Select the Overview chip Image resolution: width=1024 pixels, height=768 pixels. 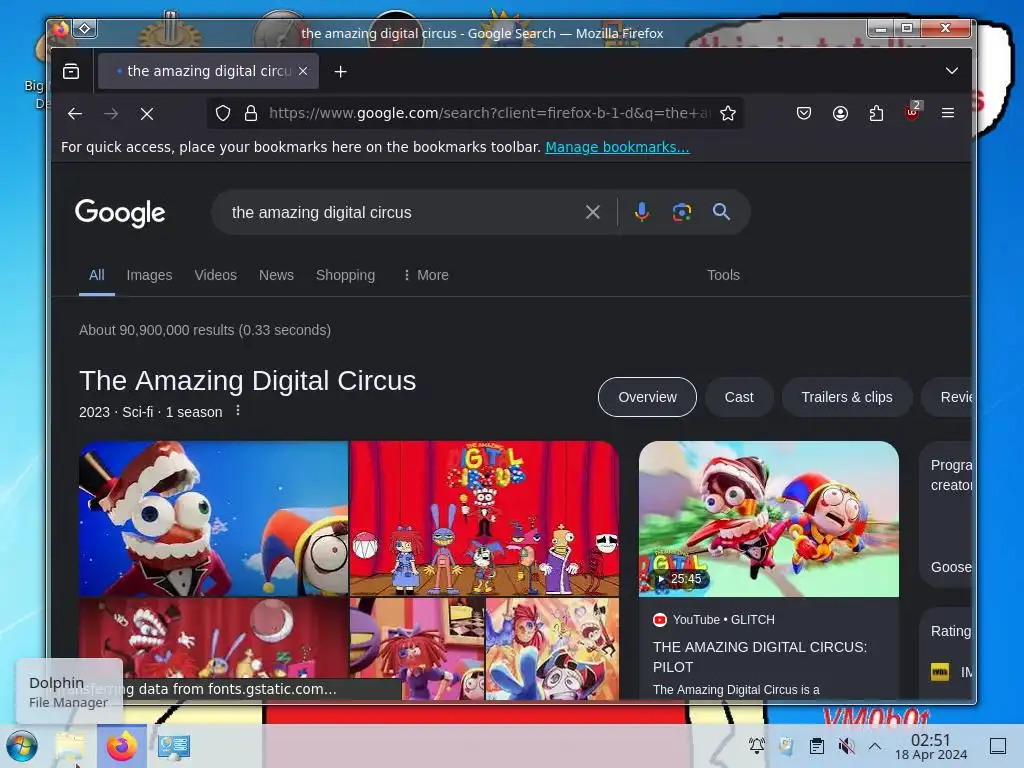point(647,397)
